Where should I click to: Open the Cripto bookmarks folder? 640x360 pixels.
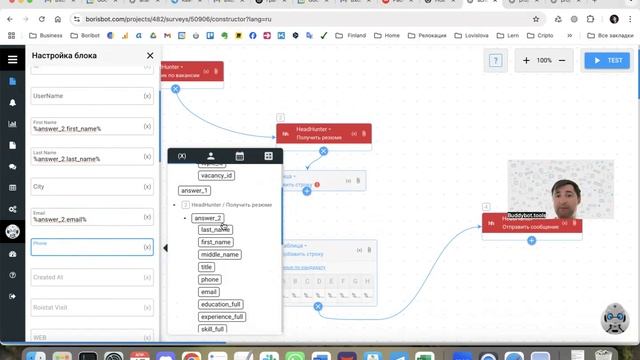pyautogui.click(x=540, y=36)
